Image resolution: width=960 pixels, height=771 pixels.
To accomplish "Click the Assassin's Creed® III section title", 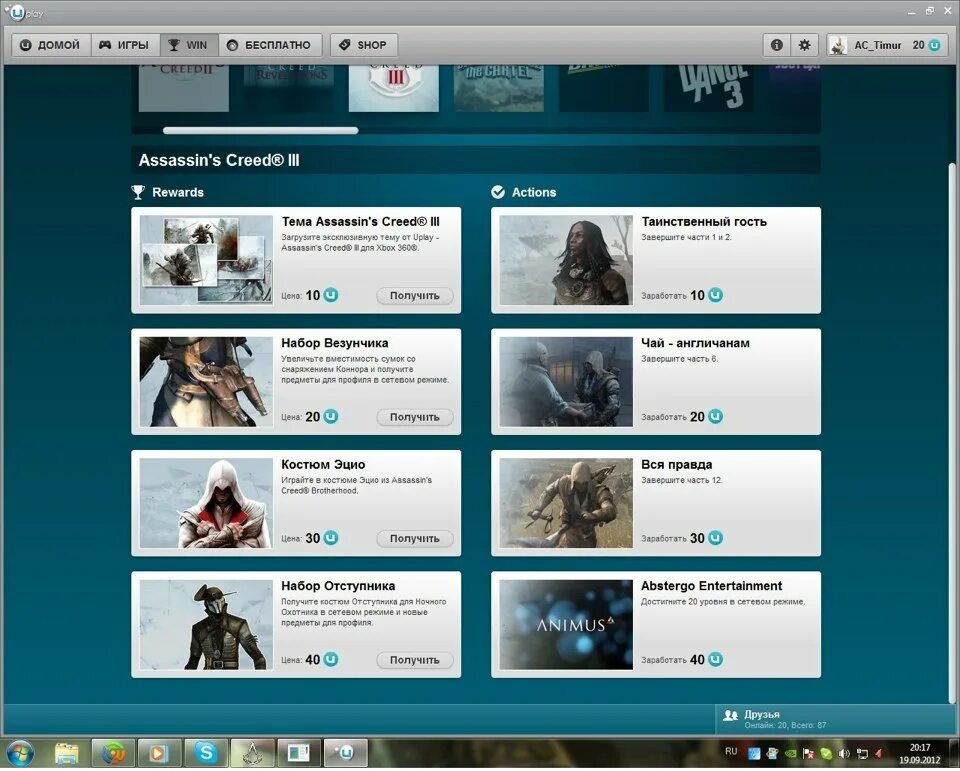I will pos(219,160).
